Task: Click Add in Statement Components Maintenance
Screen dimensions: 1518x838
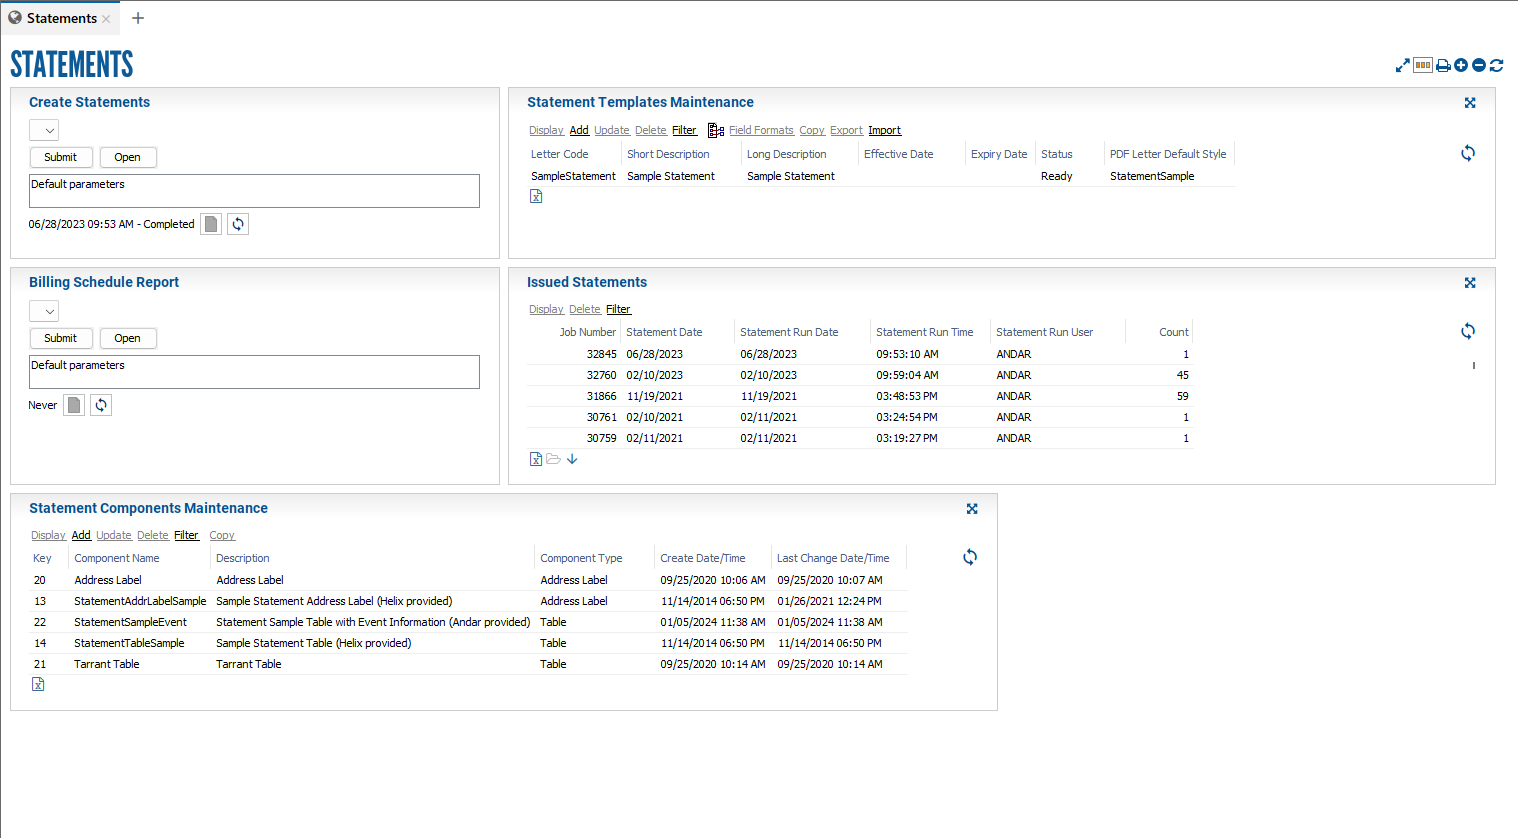Action: pyautogui.click(x=81, y=535)
